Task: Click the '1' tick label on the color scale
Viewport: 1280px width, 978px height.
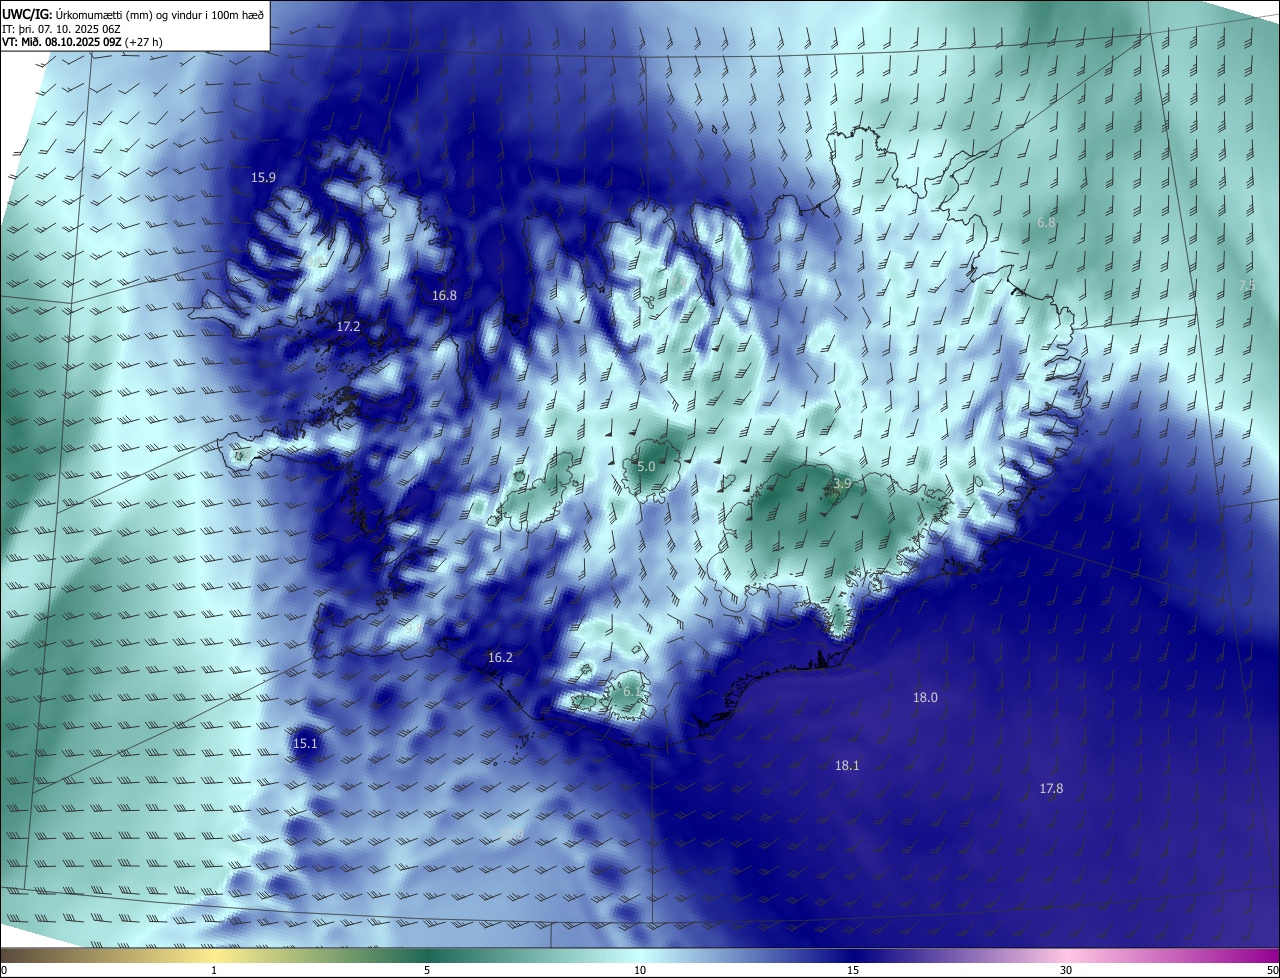Action: (214, 970)
